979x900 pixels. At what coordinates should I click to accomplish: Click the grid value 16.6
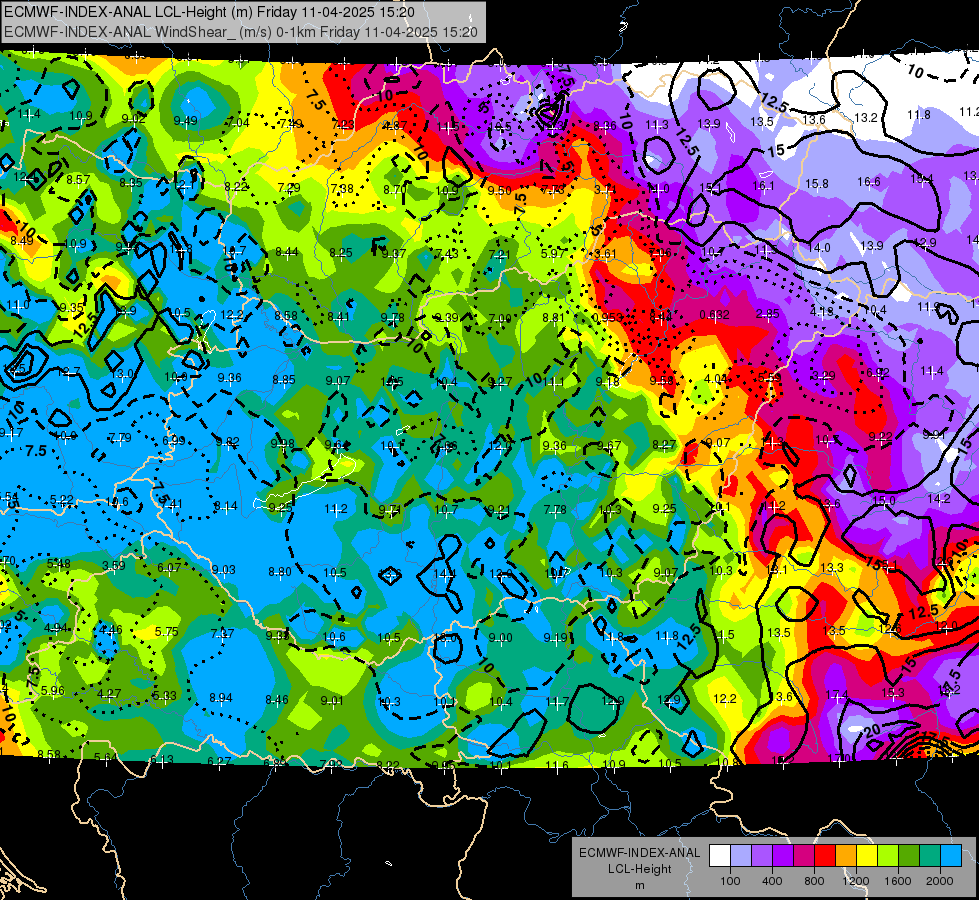coord(868,181)
